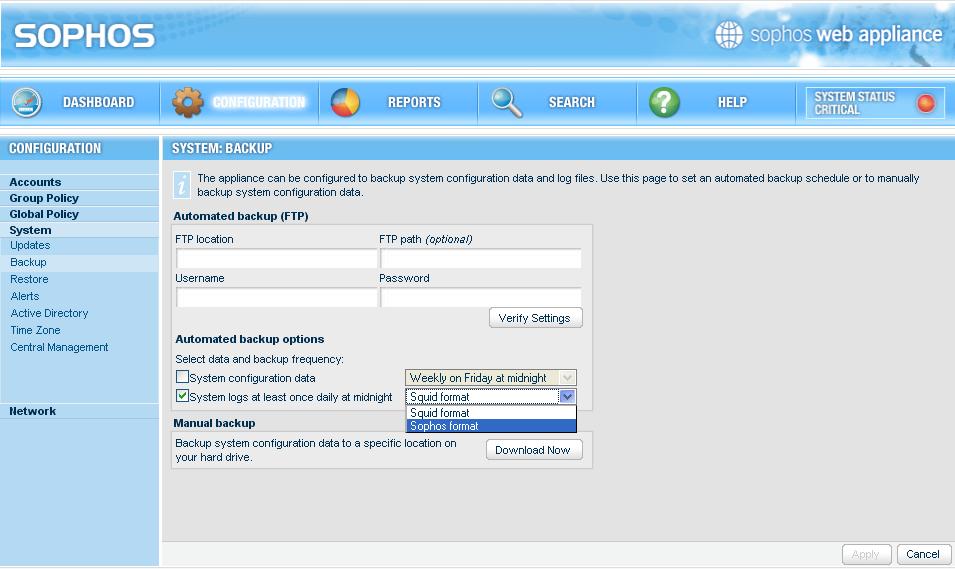Click the info icon beside the description
Image resolution: width=955 pixels, height=569 pixels.
point(181,185)
